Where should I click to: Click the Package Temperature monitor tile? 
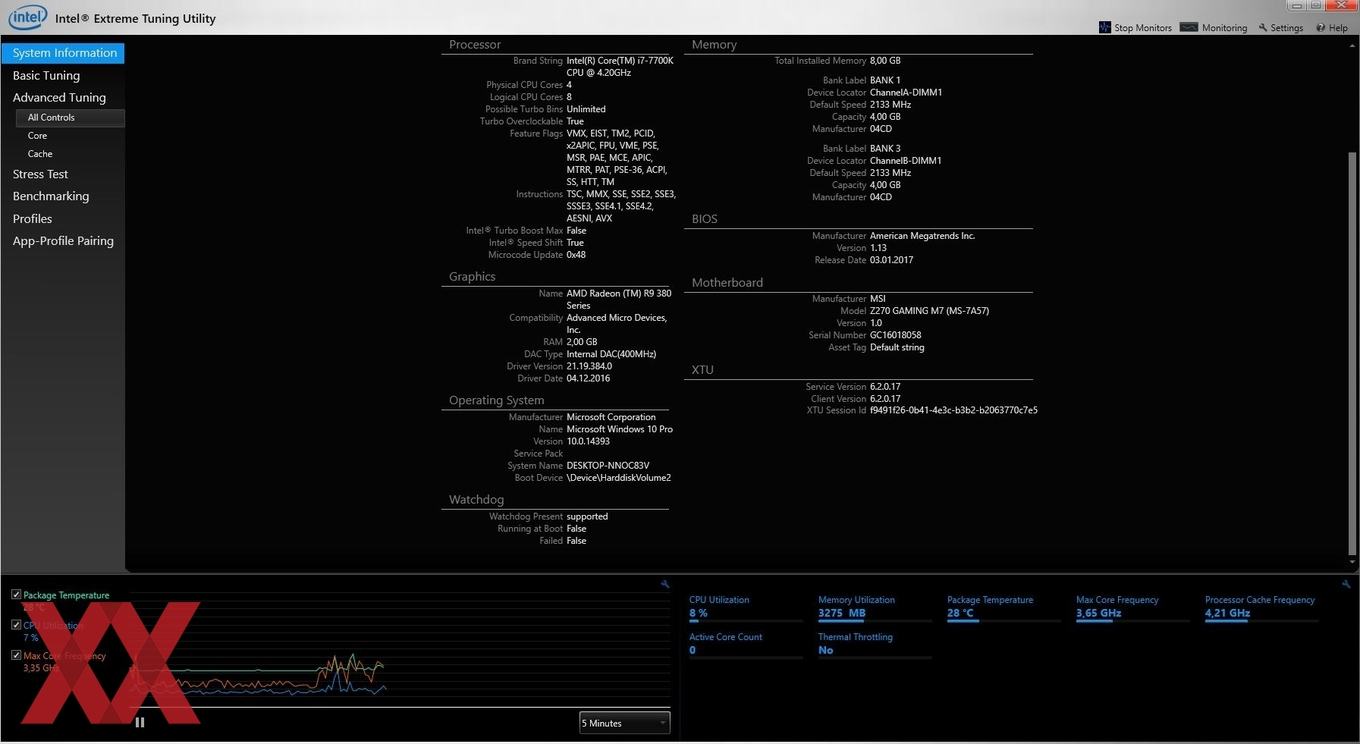coord(1003,608)
